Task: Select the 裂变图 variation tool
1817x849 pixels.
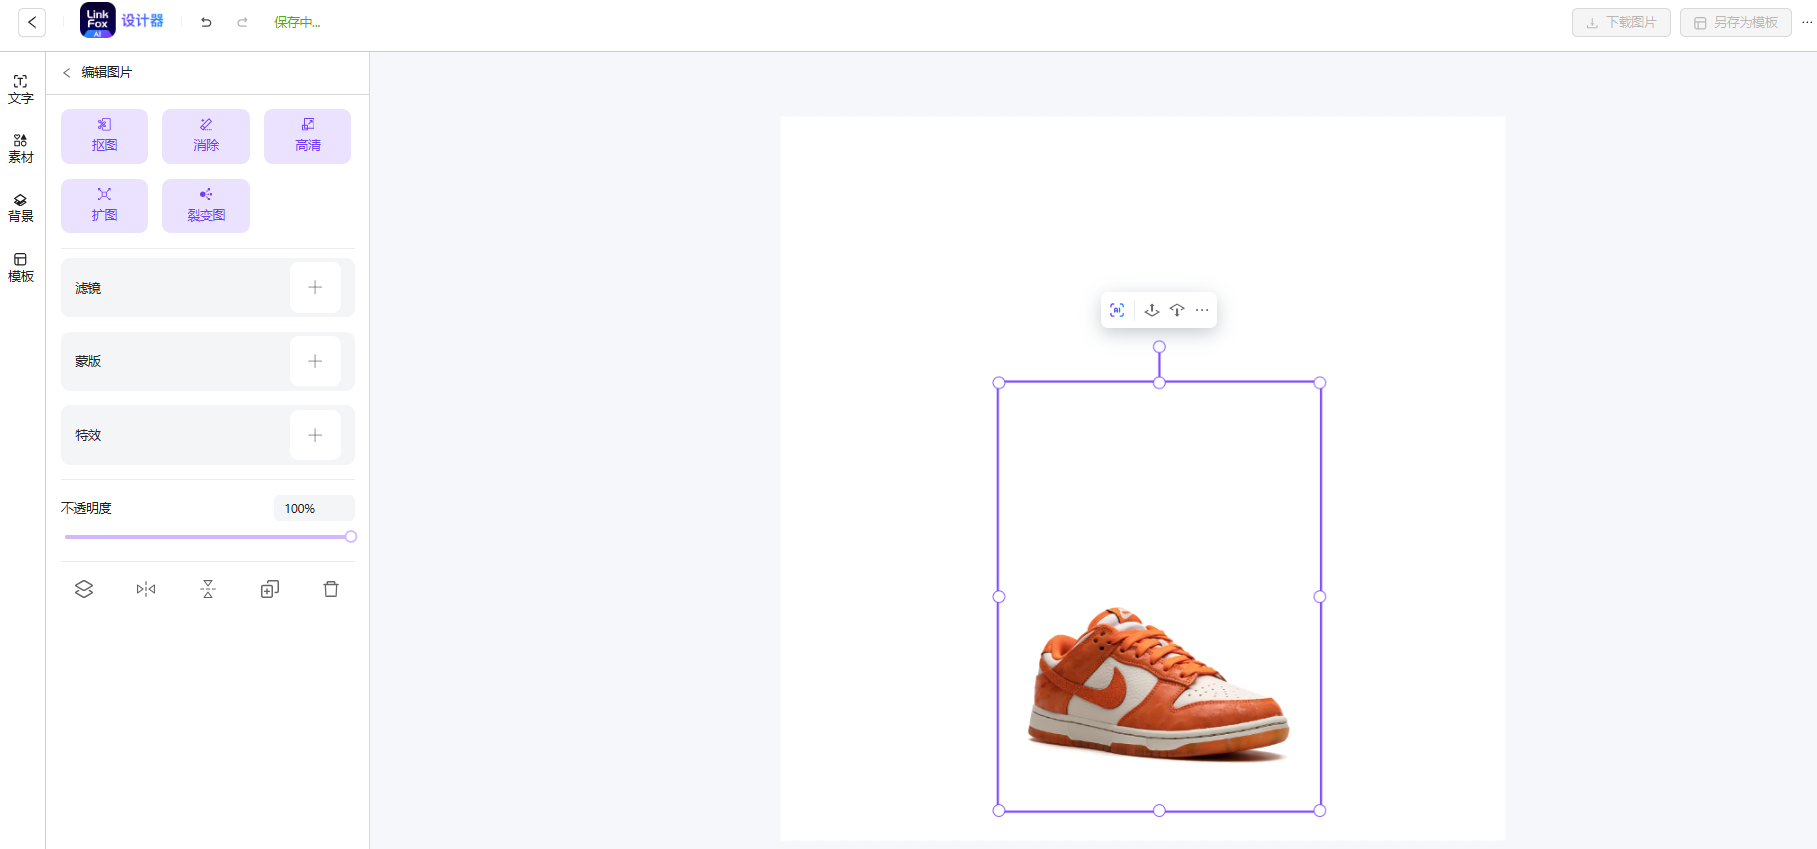Action: (x=206, y=206)
